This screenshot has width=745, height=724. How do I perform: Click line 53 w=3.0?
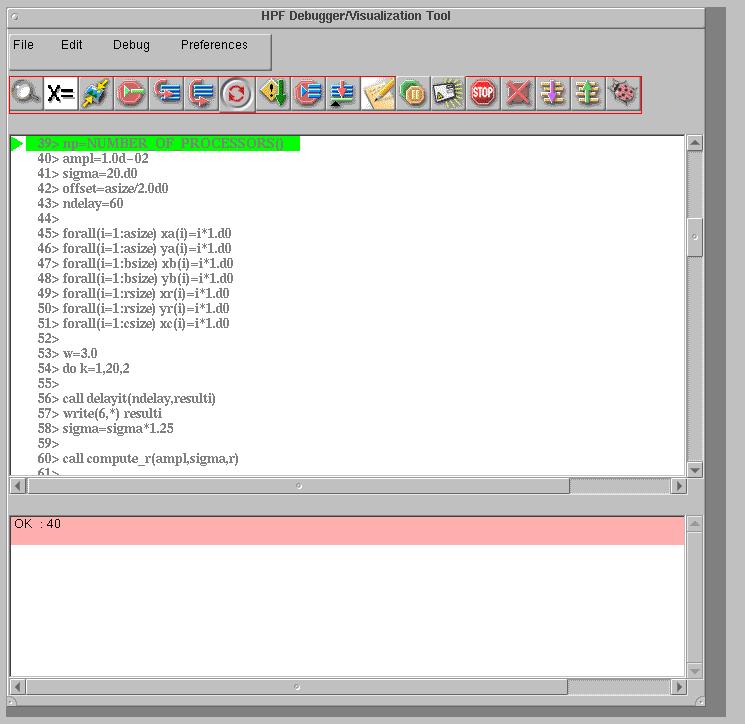[x=67, y=353]
